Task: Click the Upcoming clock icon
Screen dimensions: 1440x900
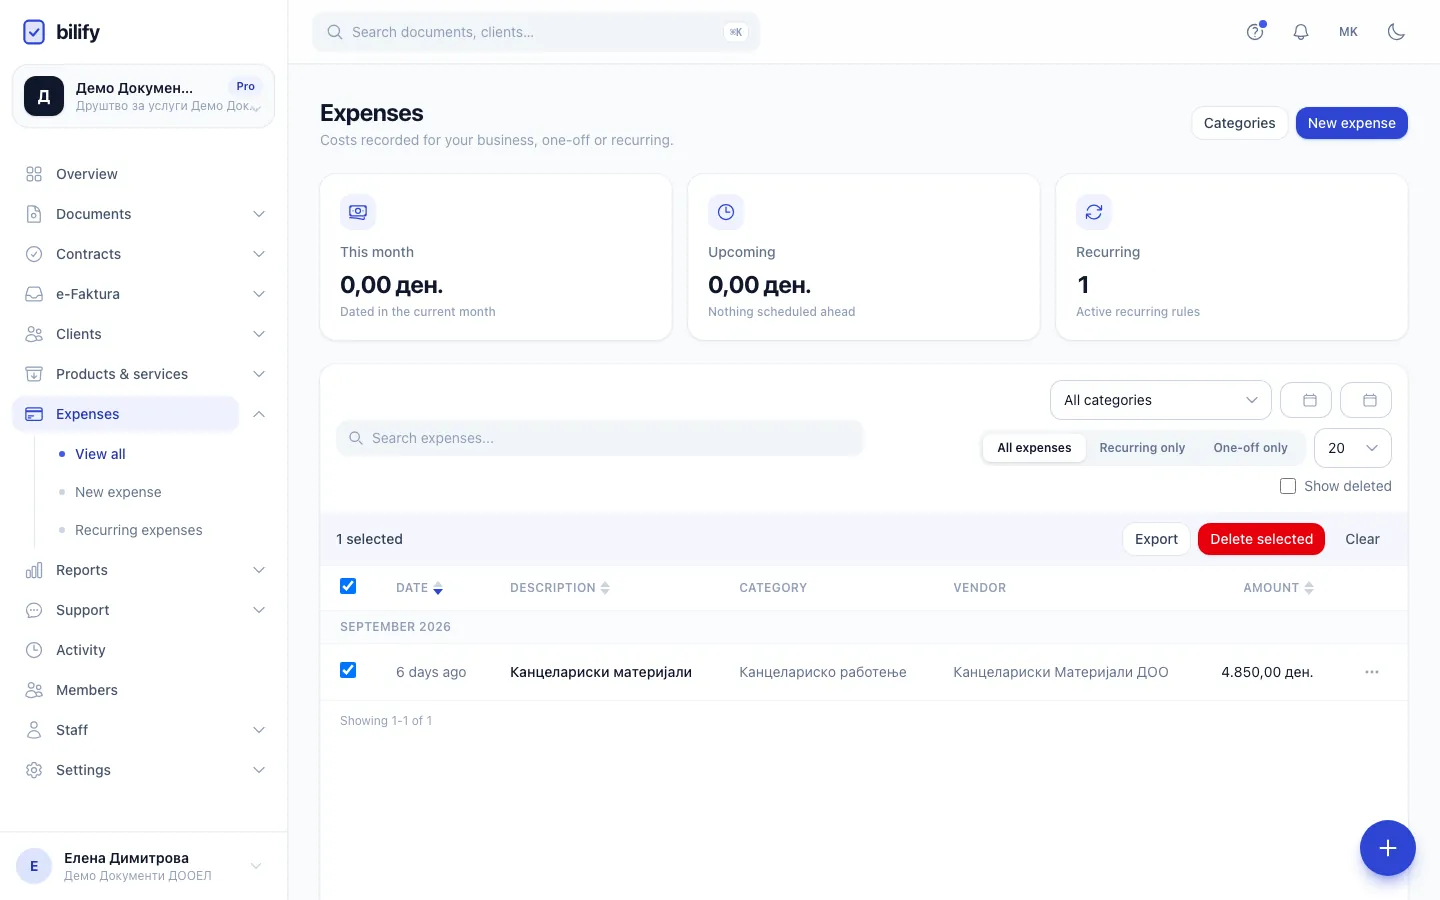Action: point(726,212)
